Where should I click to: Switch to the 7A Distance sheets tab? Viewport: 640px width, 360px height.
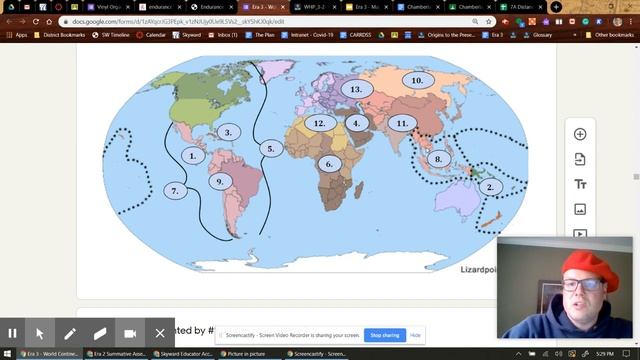(x=522, y=7)
